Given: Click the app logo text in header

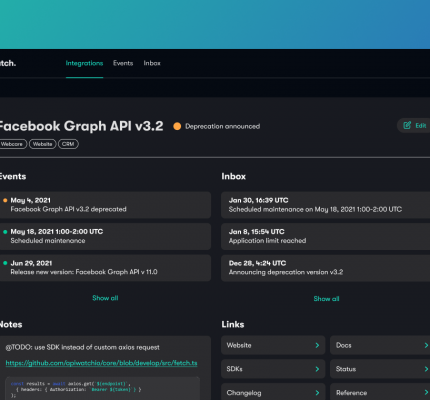Looking at the screenshot, I should pos(8,63).
